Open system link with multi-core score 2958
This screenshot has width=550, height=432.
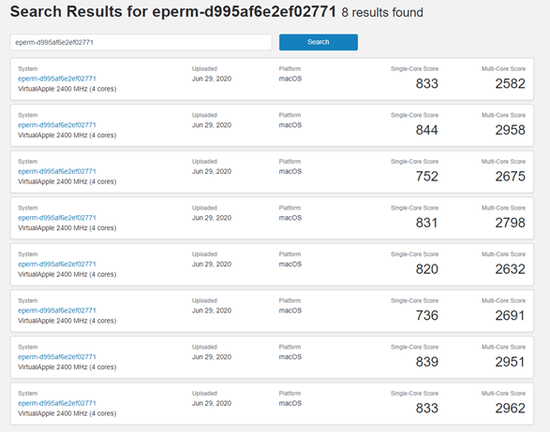point(57,125)
